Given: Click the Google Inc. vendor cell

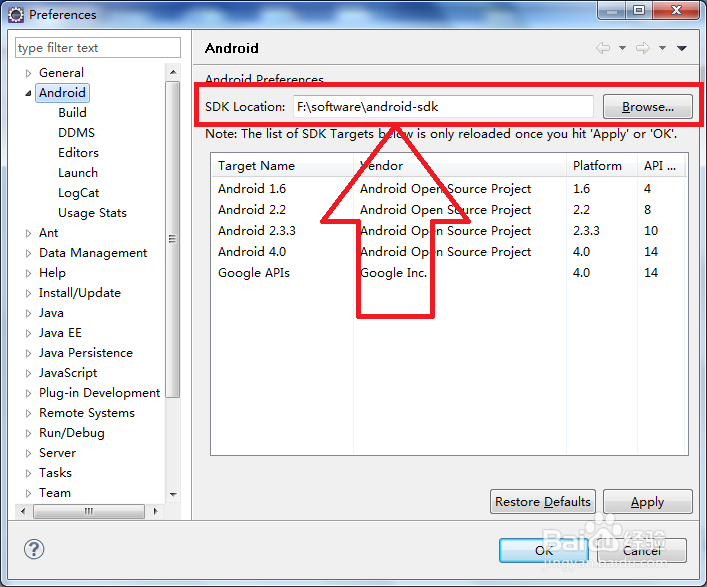Looking at the screenshot, I should pyautogui.click(x=393, y=273).
